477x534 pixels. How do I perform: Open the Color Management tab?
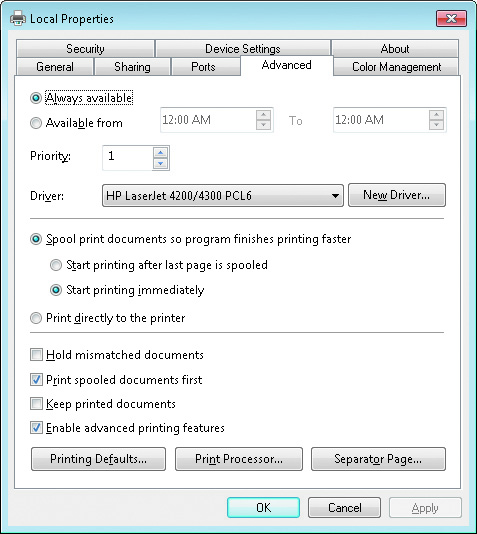tap(396, 67)
